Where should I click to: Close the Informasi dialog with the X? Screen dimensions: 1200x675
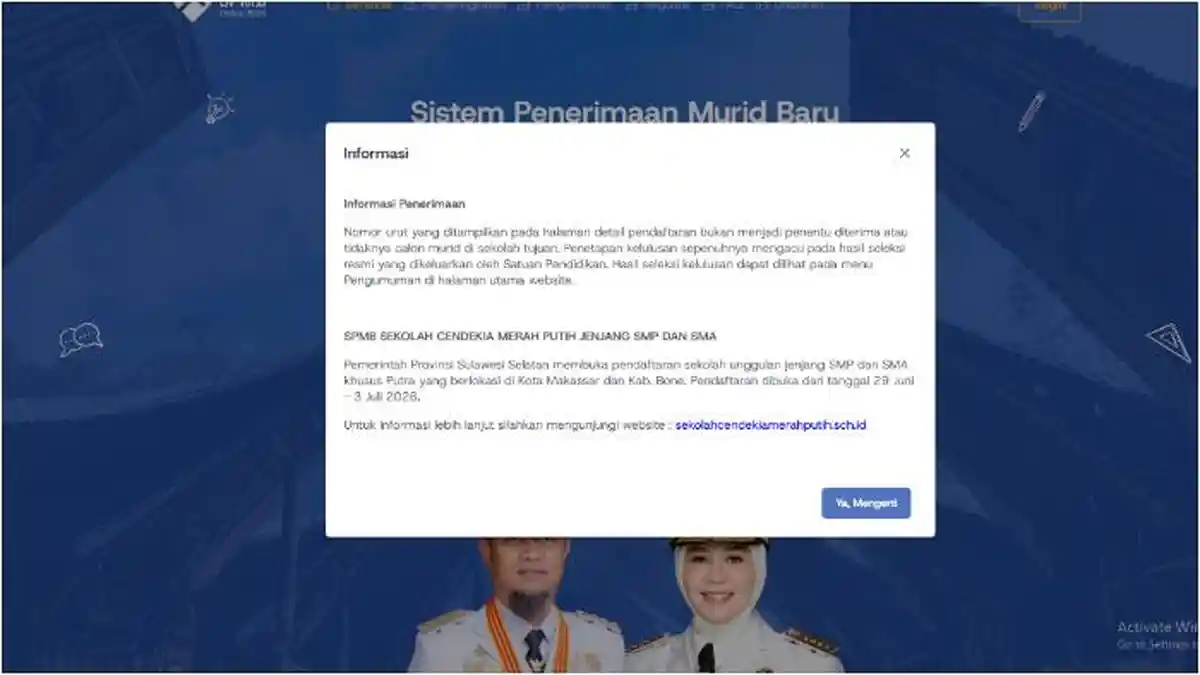pyautogui.click(x=904, y=153)
